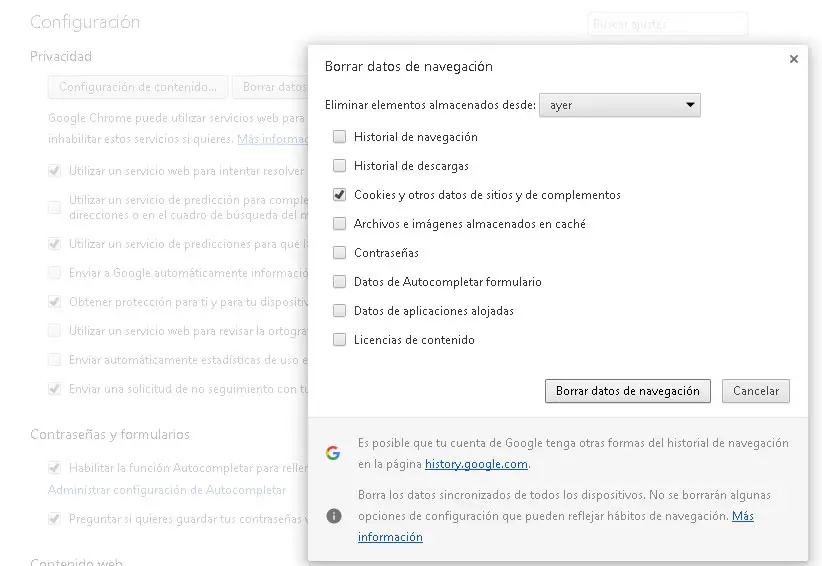Viewport: 822px width, 566px height.
Task: Close the dialog with the X icon
Action: [x=793, y=60]
